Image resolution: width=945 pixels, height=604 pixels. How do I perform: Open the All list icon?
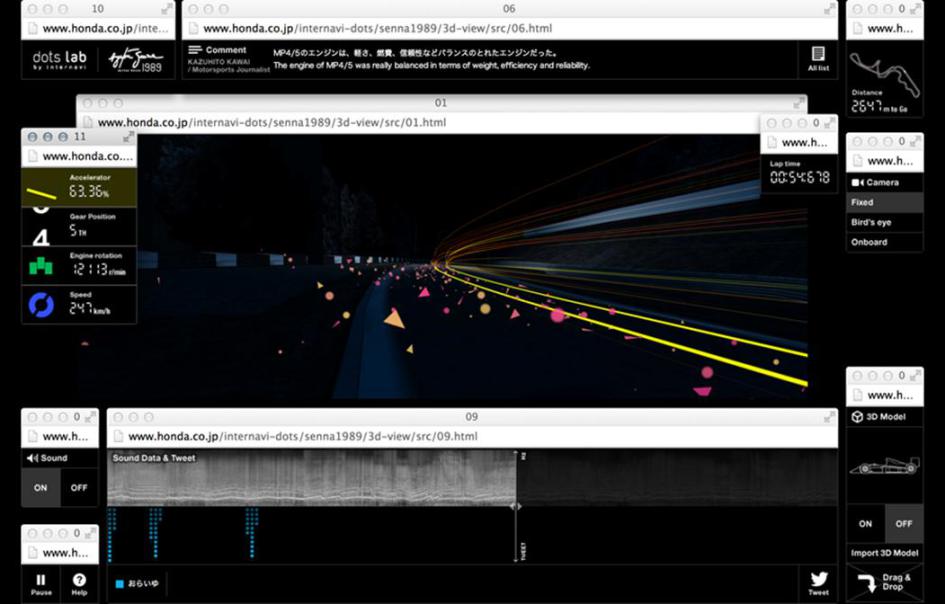tap(818, 57)
